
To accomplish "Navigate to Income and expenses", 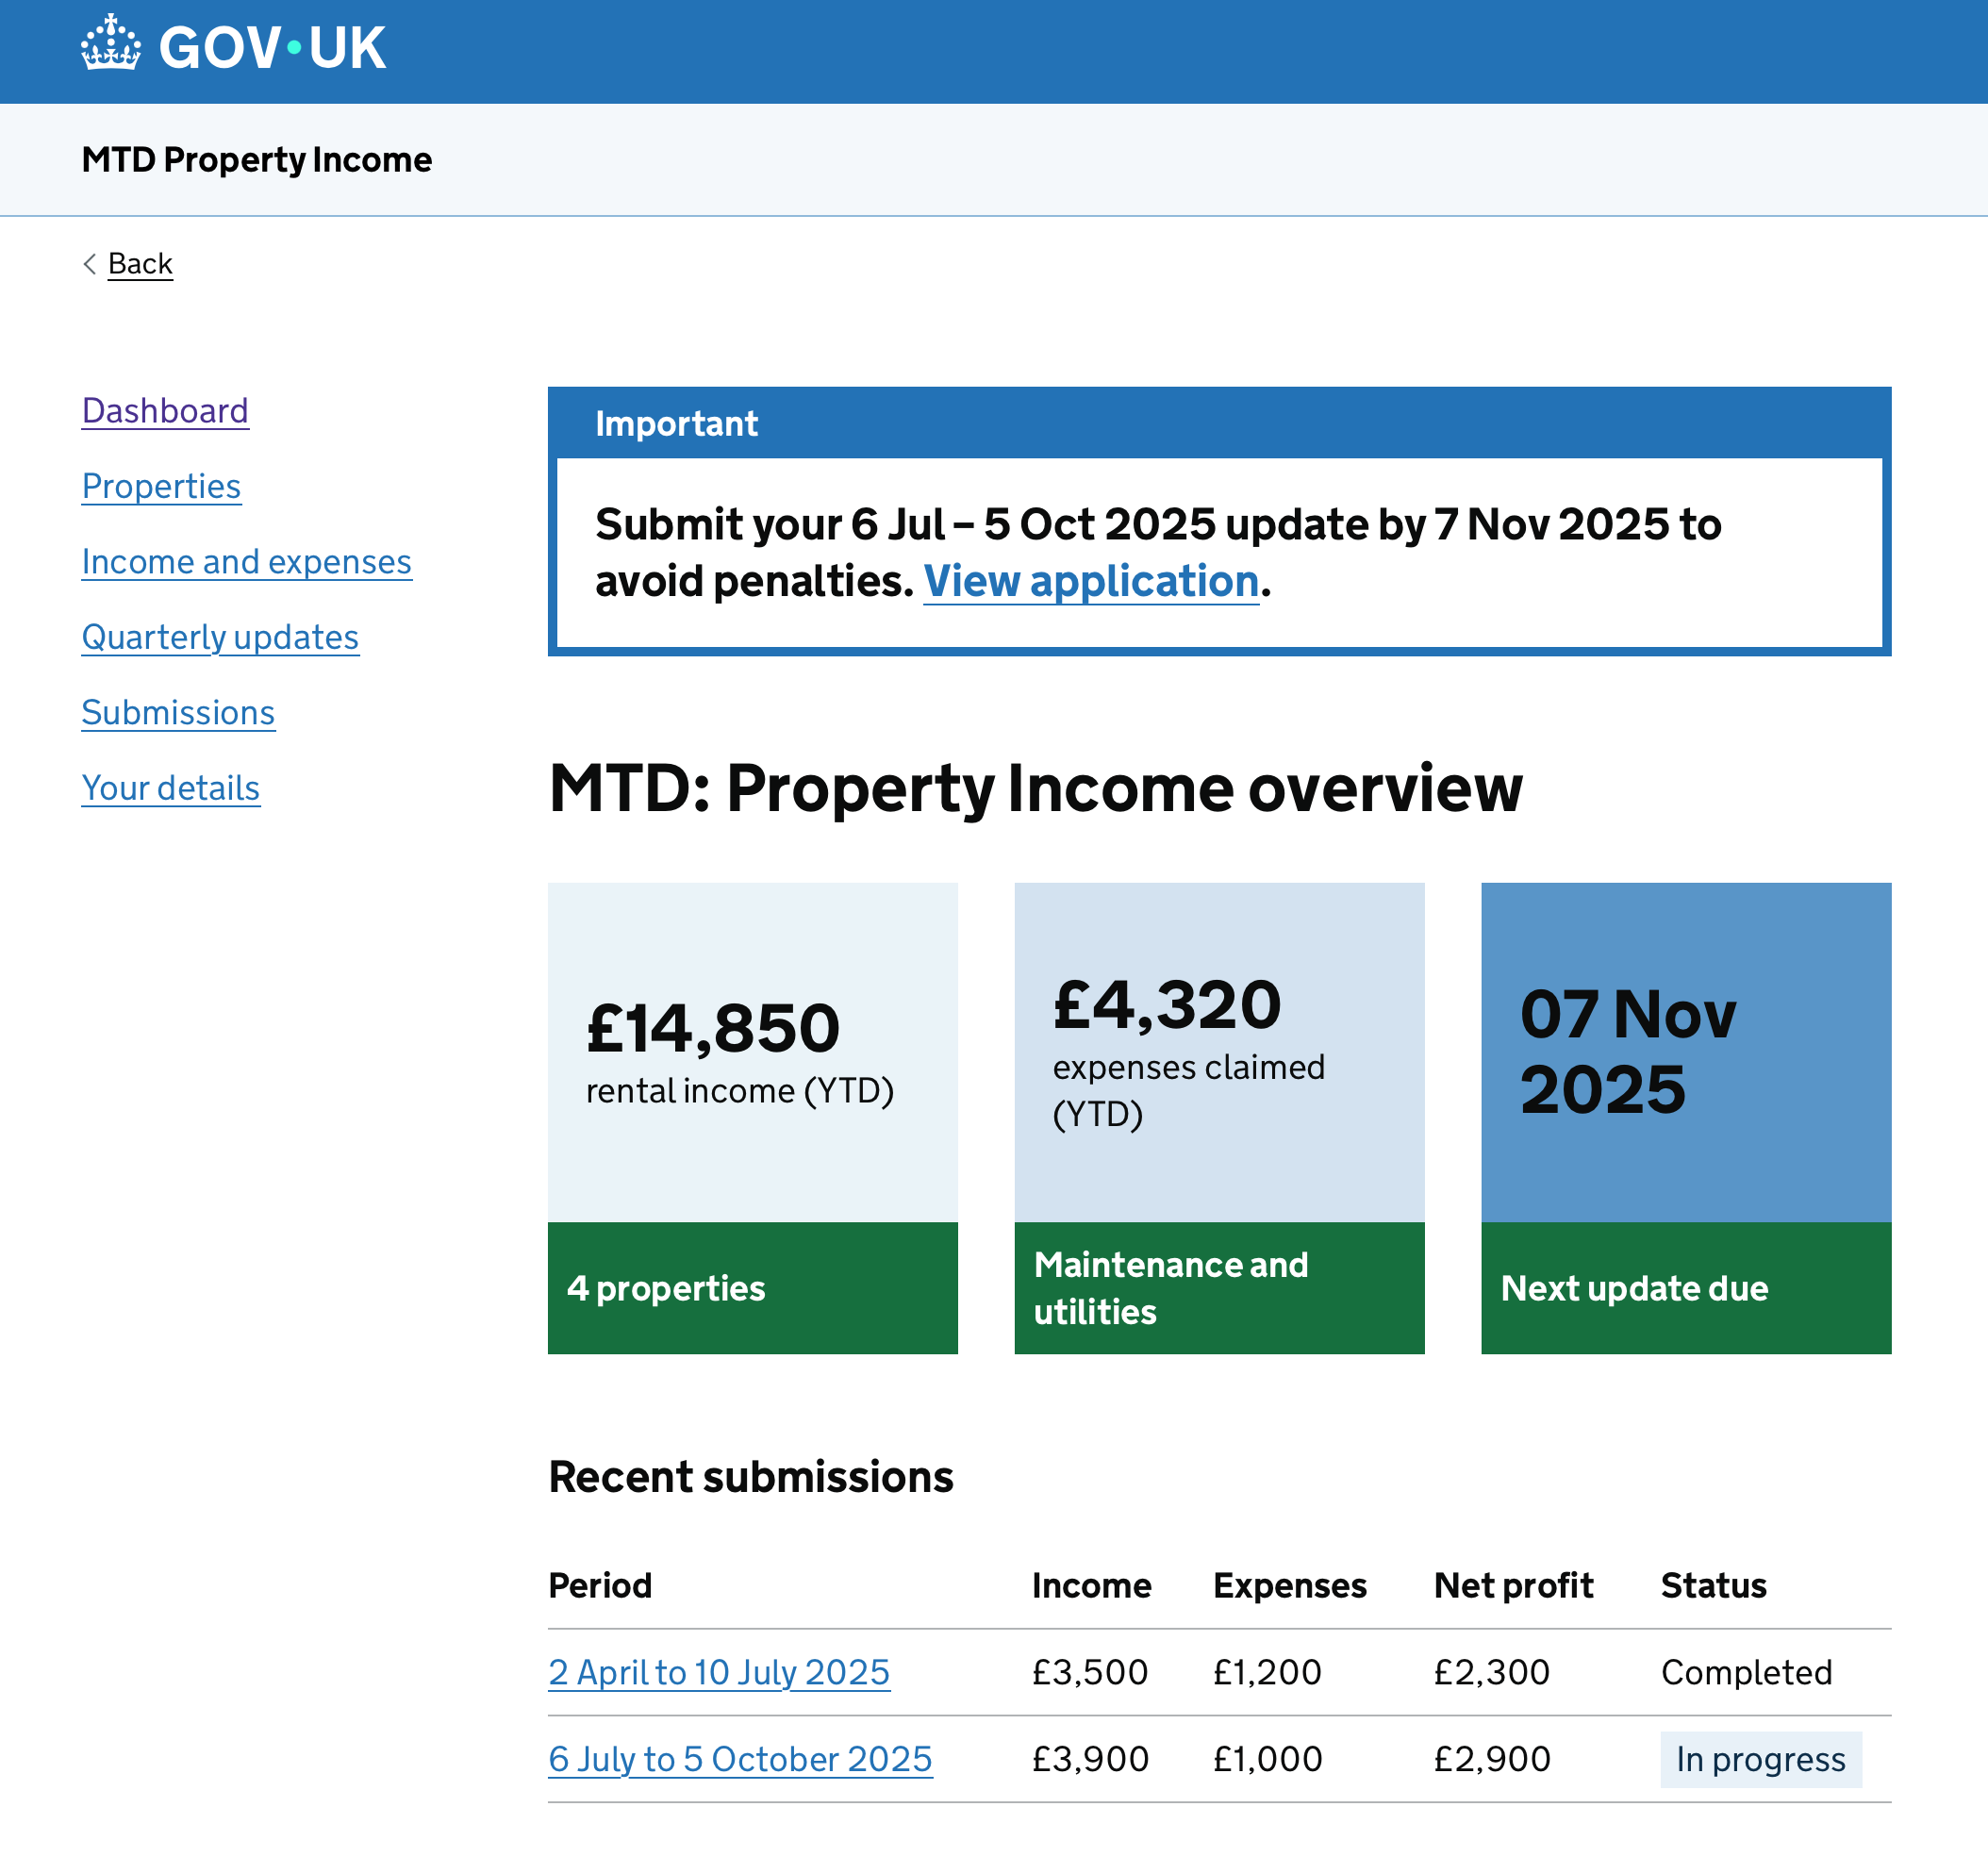I will pyautogui.click(x=246, y=562).
